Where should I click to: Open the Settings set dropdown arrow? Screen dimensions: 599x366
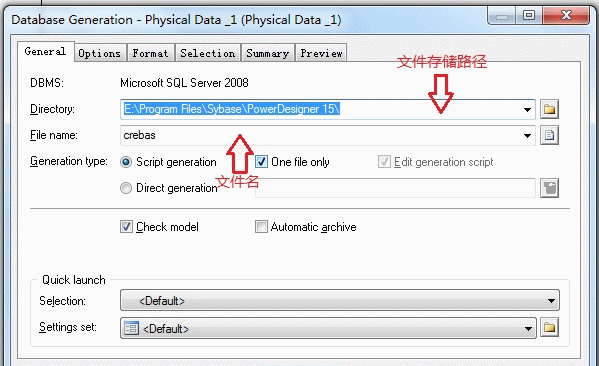pos(528,329)
